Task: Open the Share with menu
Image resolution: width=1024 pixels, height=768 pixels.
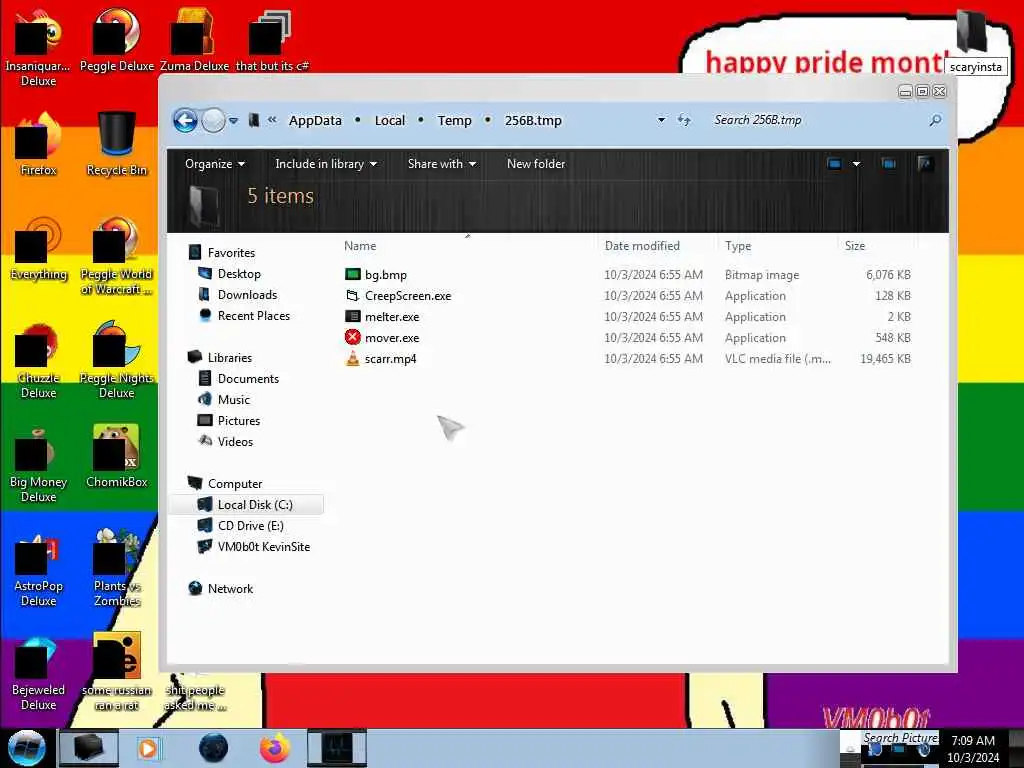Action: point(441,164)
